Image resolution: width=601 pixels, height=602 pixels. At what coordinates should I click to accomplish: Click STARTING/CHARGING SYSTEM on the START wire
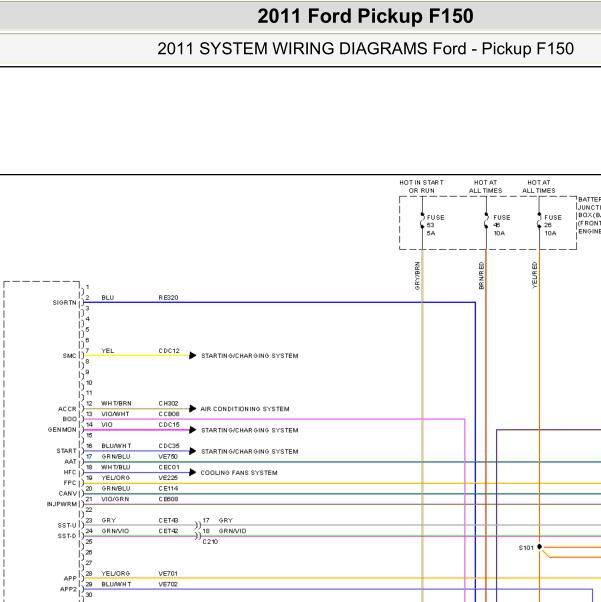[x=250, y=452]
